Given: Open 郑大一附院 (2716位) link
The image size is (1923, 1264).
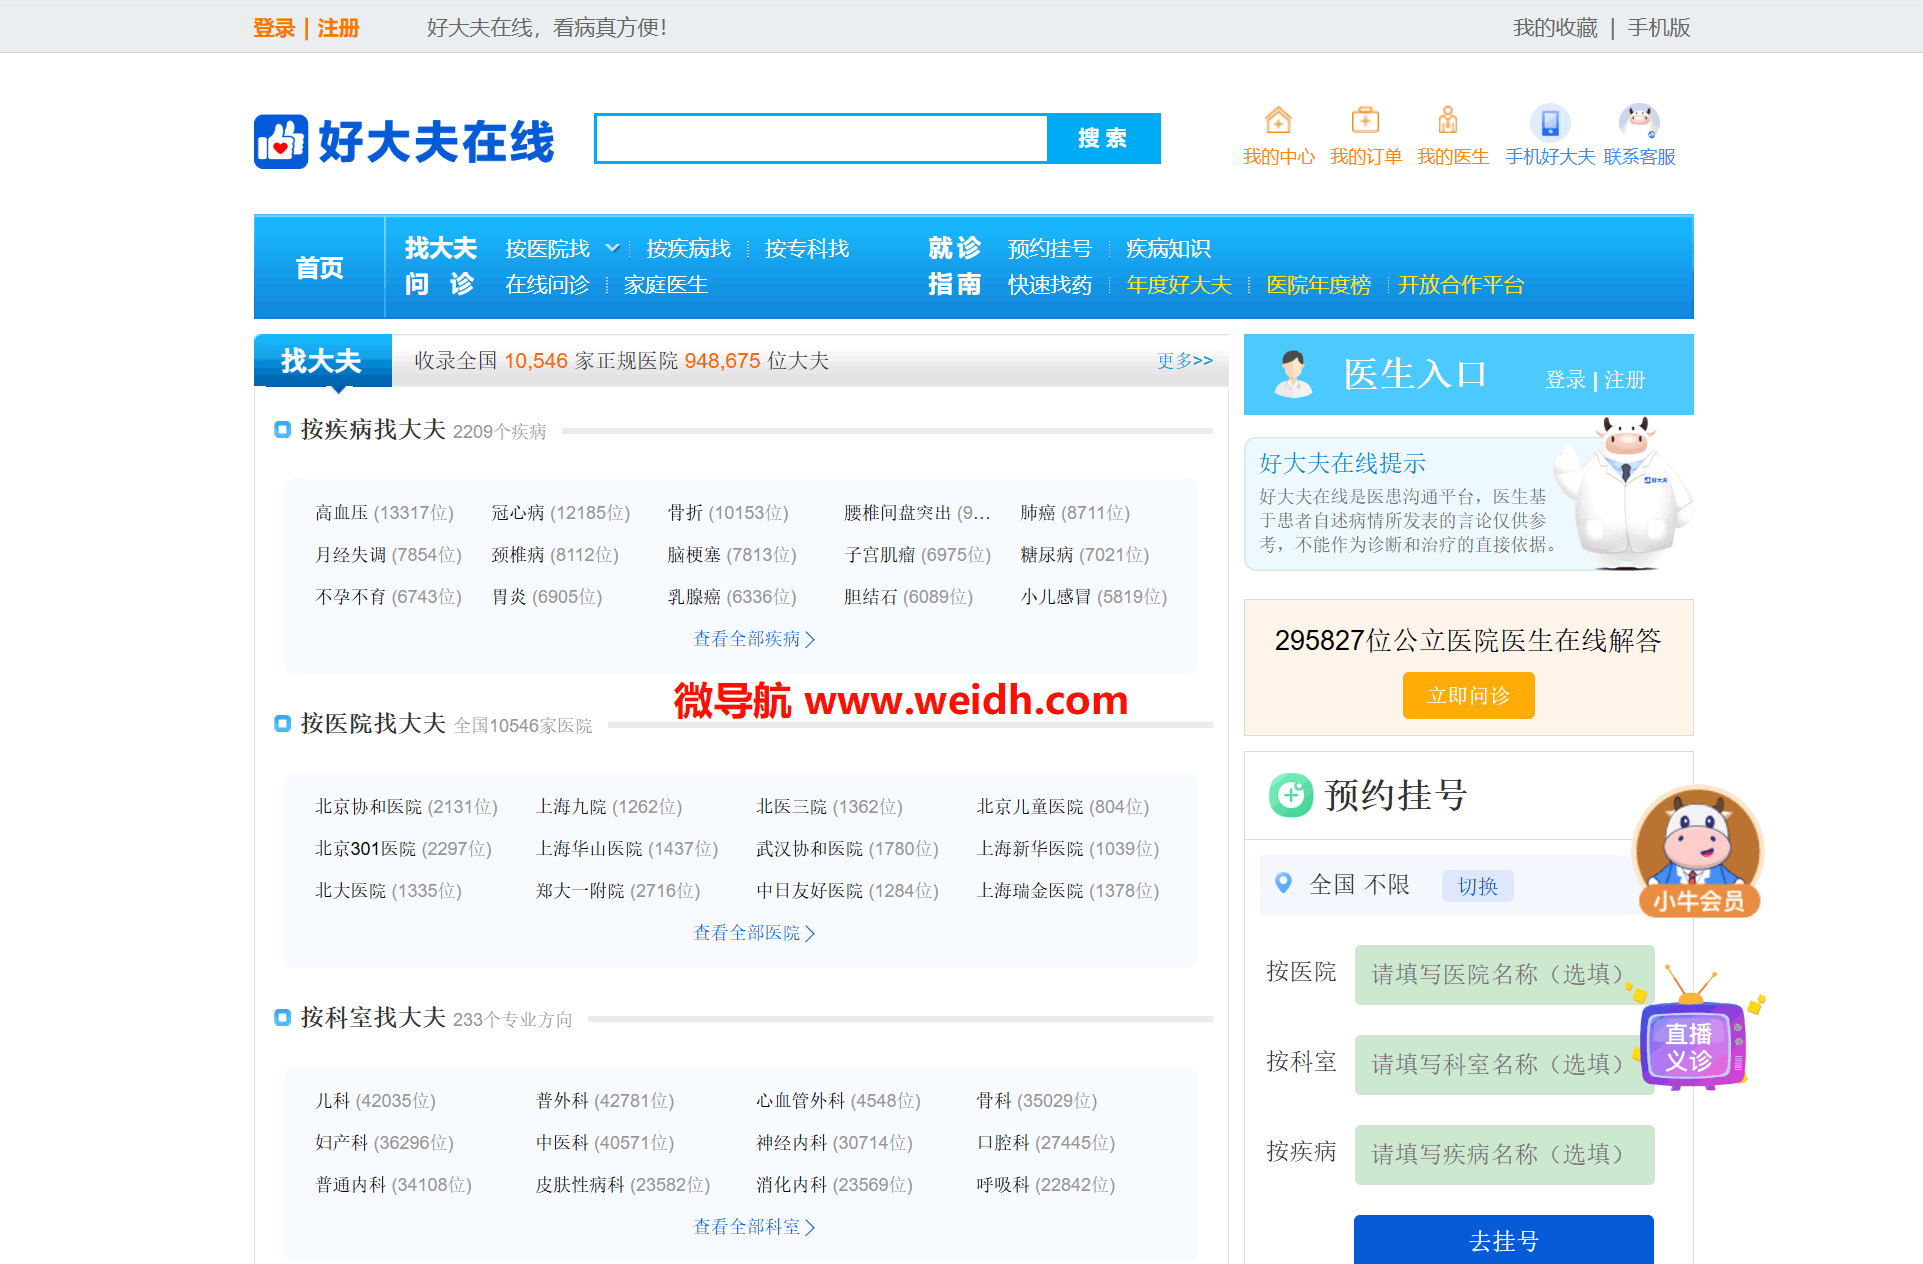Looking at the screenshot, I should coord(618,890).
